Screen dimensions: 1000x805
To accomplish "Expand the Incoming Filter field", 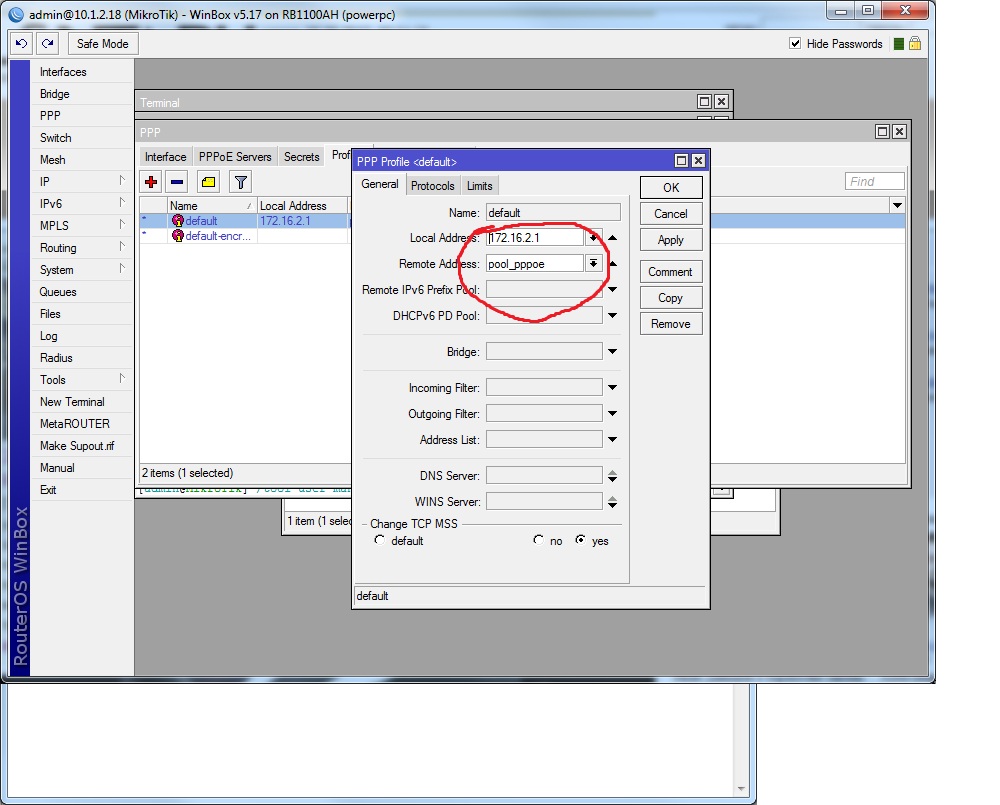I will [612, 388].
